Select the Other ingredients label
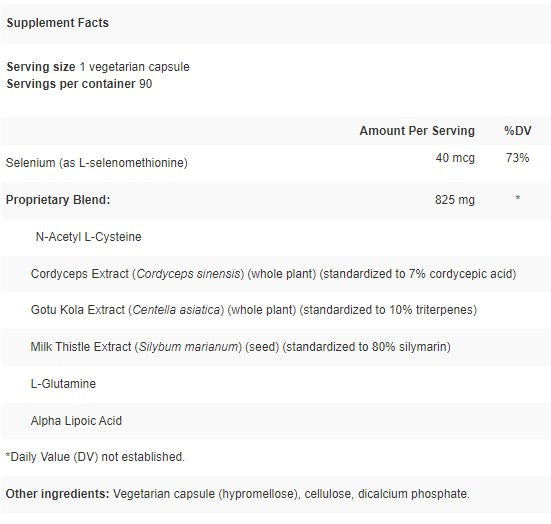Screen dimensions: 551x524 tap(58, 494)
